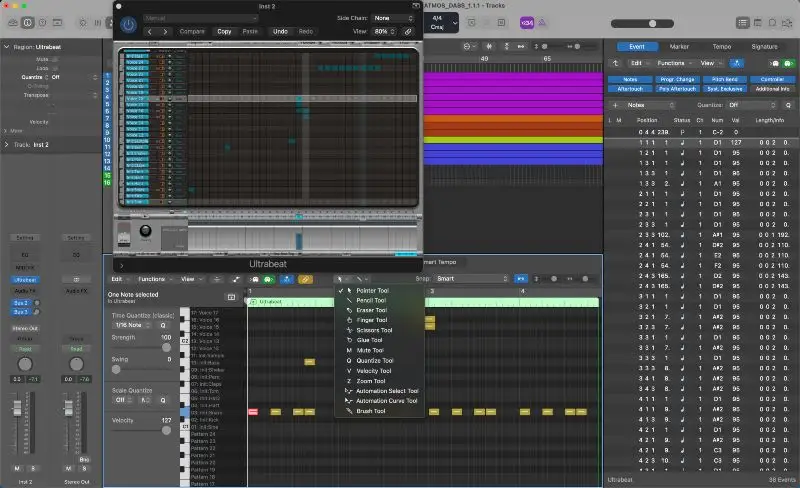This screenshot has height=488, width=800.
Task: Open the piano roll Snap dropdown
Action: click(470, 279)
